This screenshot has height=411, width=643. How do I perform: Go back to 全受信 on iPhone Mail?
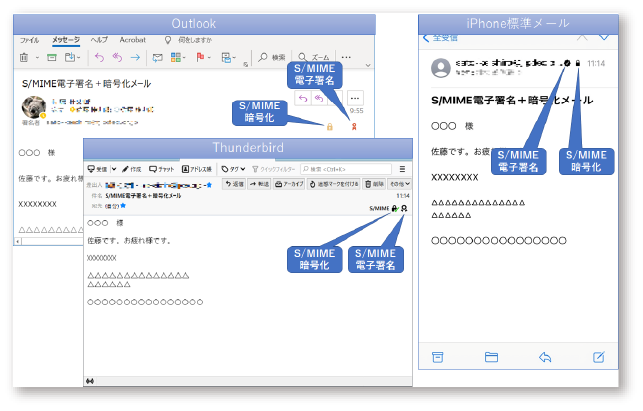point(440,38)
